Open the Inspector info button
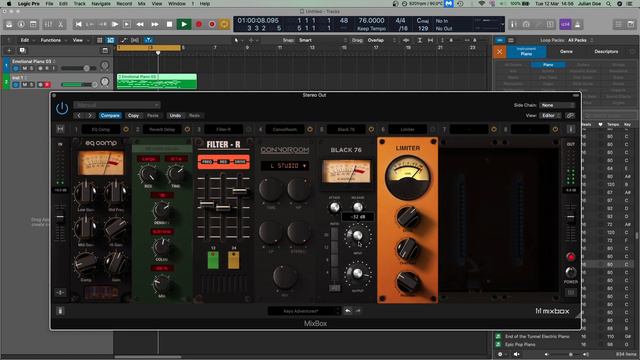Image resolution: width=640 pixels, height=360 pixels. [21, 24]
